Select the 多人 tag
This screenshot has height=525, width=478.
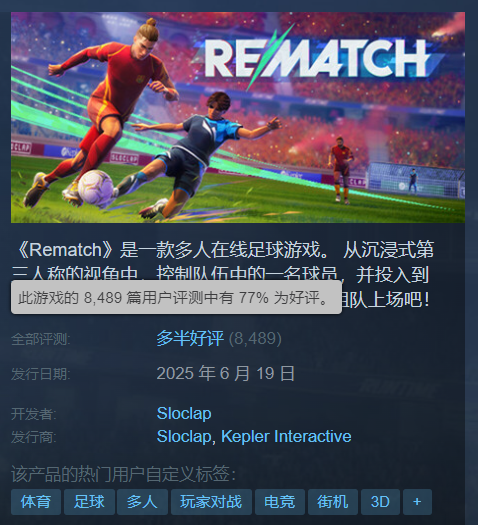pyautogui.click(x=142, y=502)
